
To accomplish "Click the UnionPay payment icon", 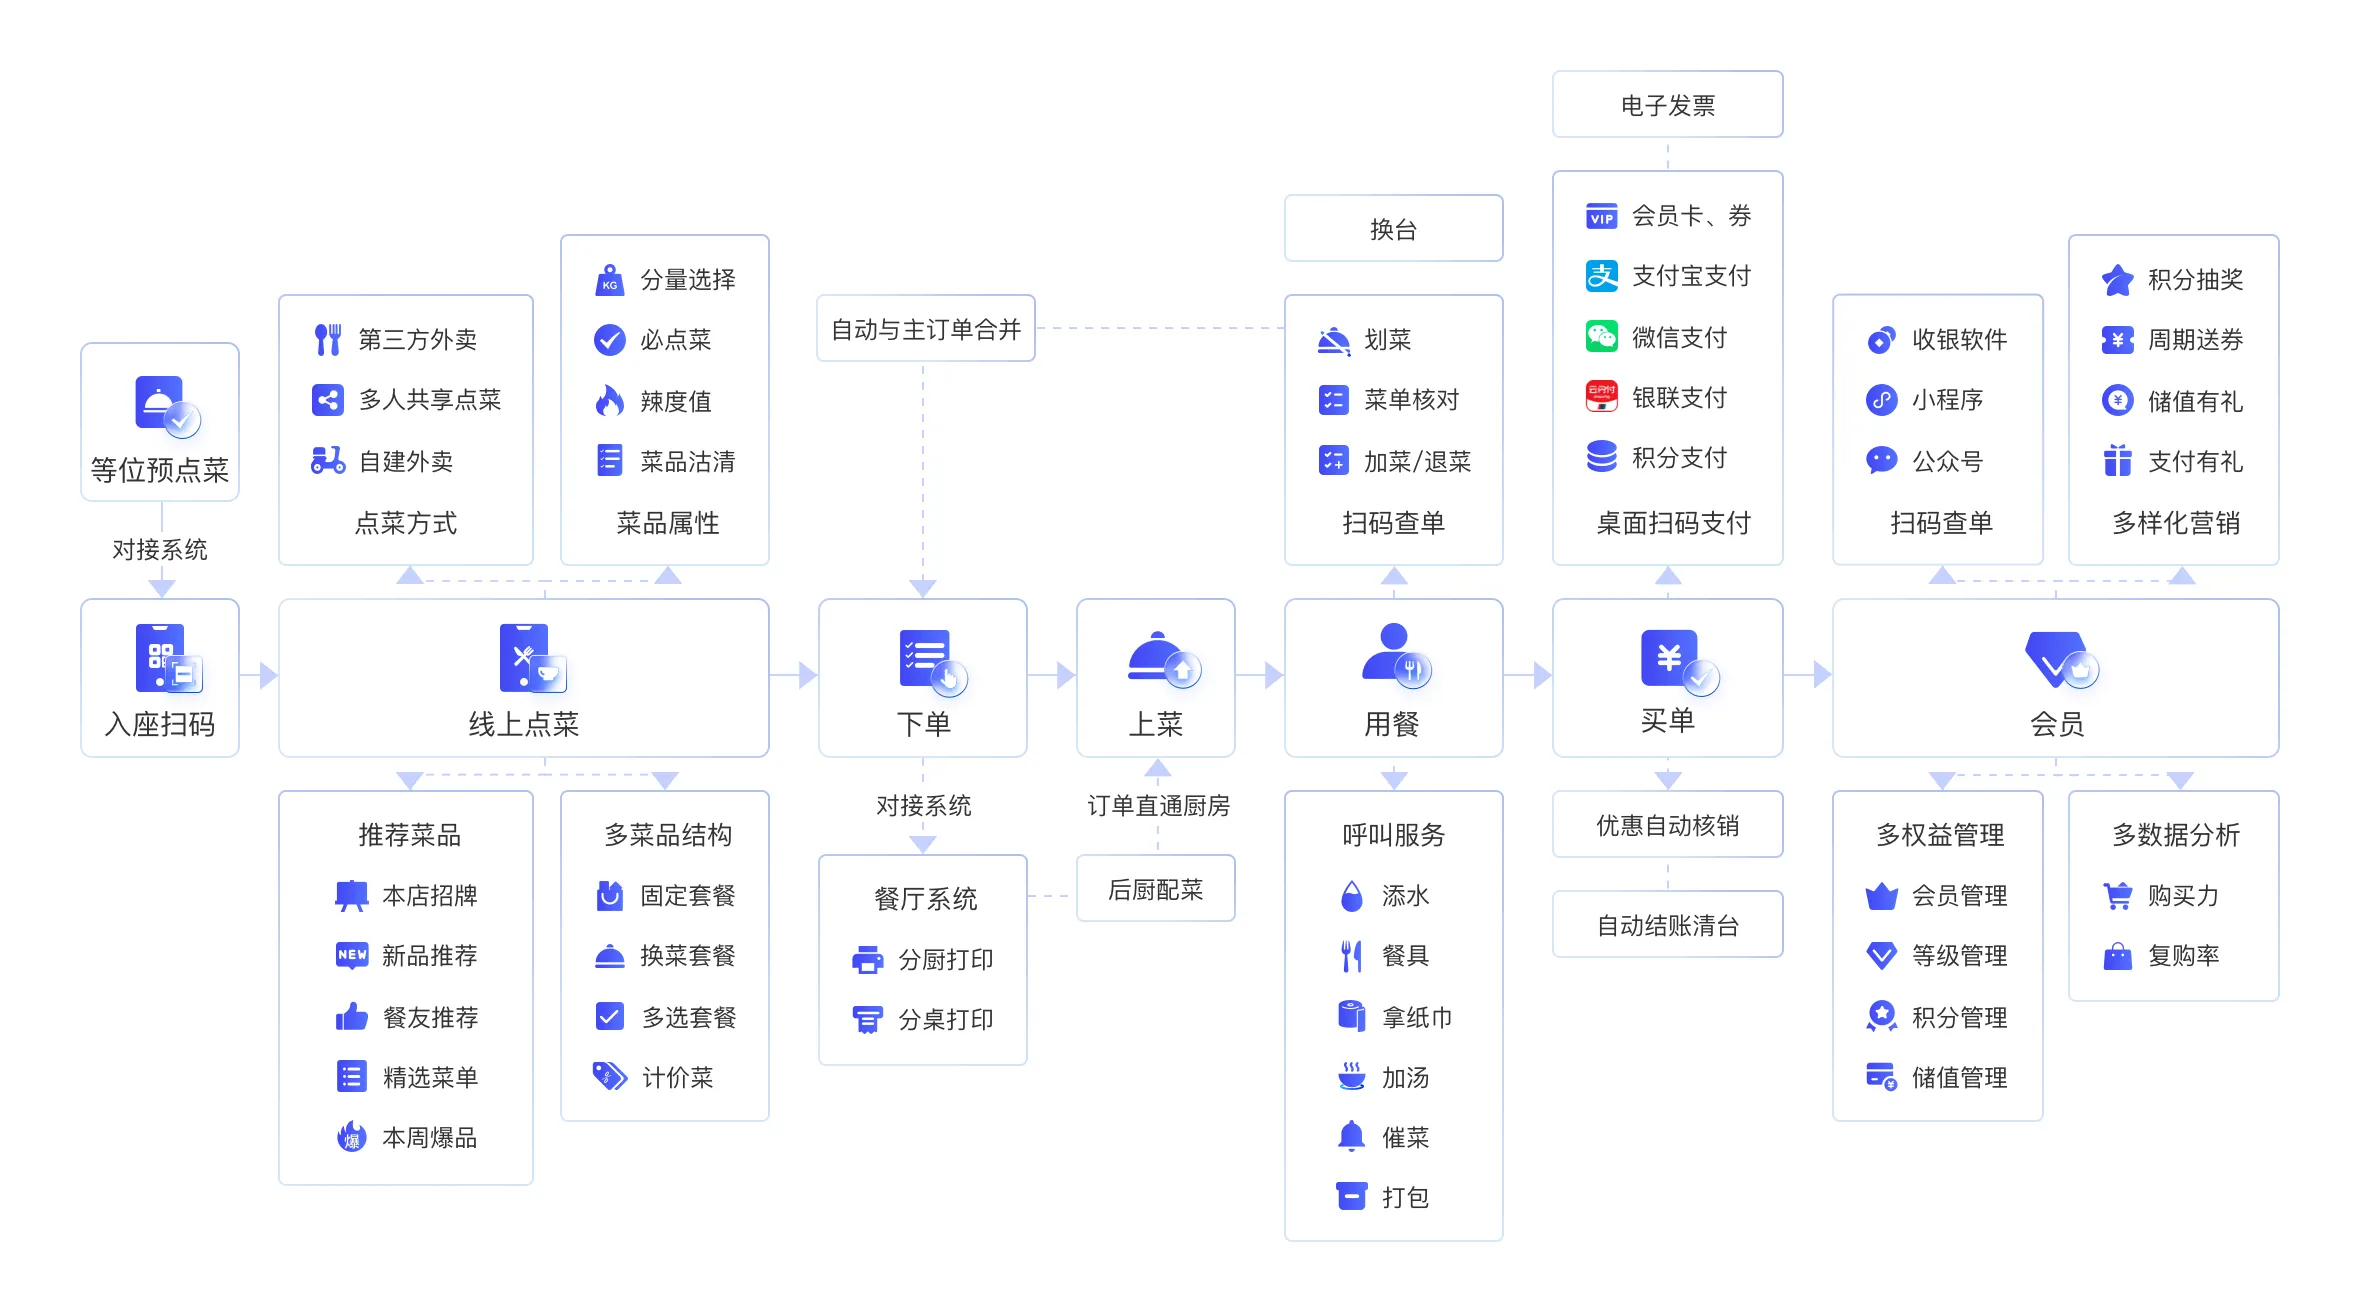I will click(1601, 397).
